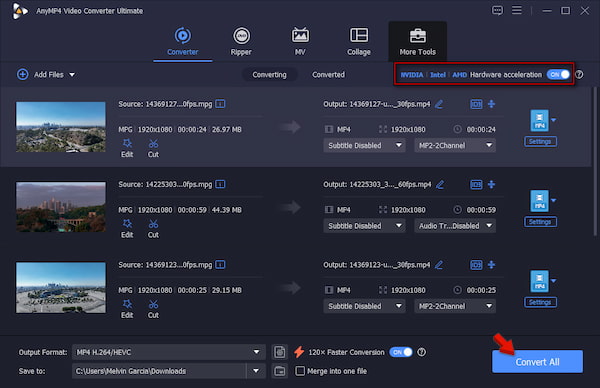600x388 pixels.
Task: Choose MP4 format icon for 14225303 file
Action: tap(540, 201)
